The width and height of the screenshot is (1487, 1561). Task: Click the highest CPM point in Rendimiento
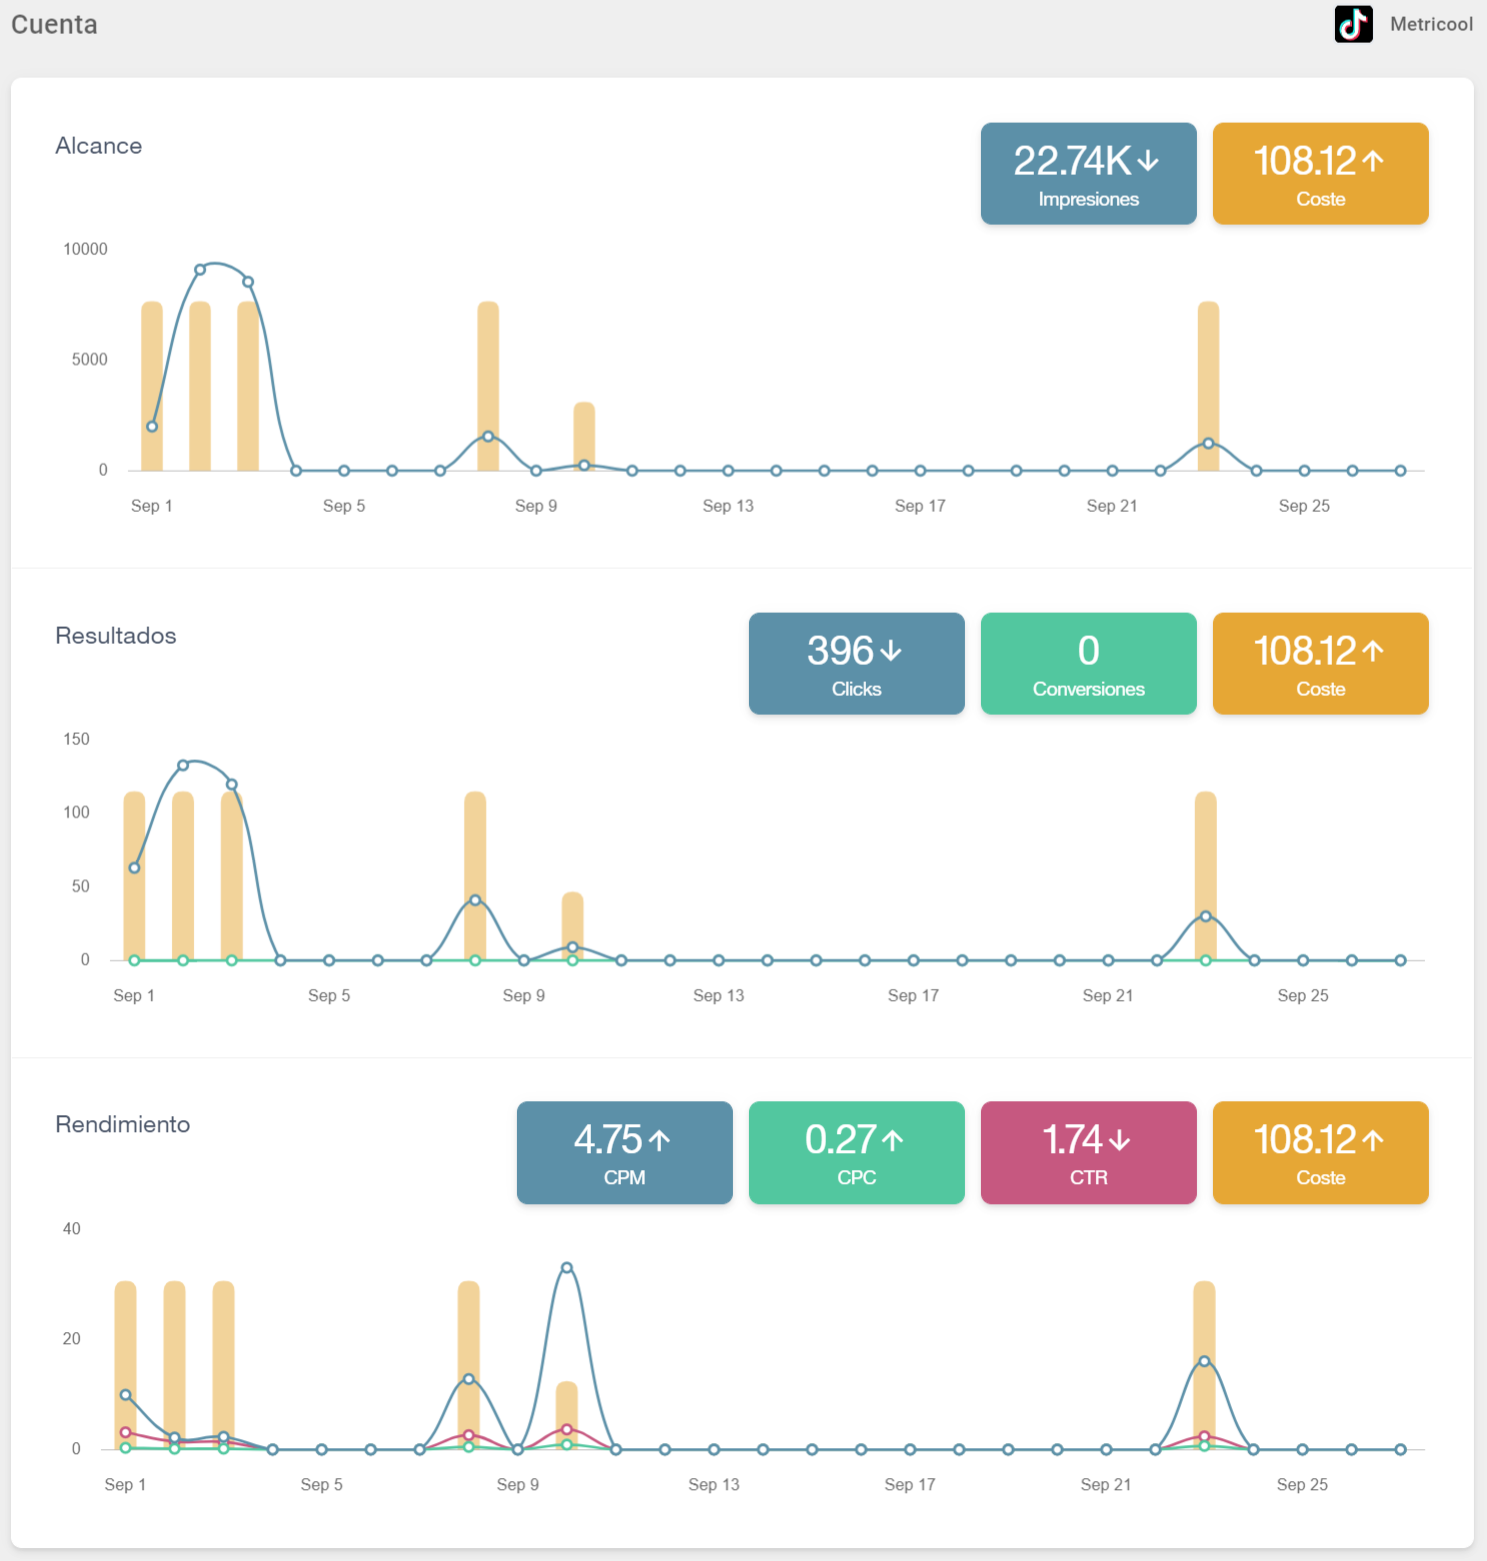[x=567, y=1268]
